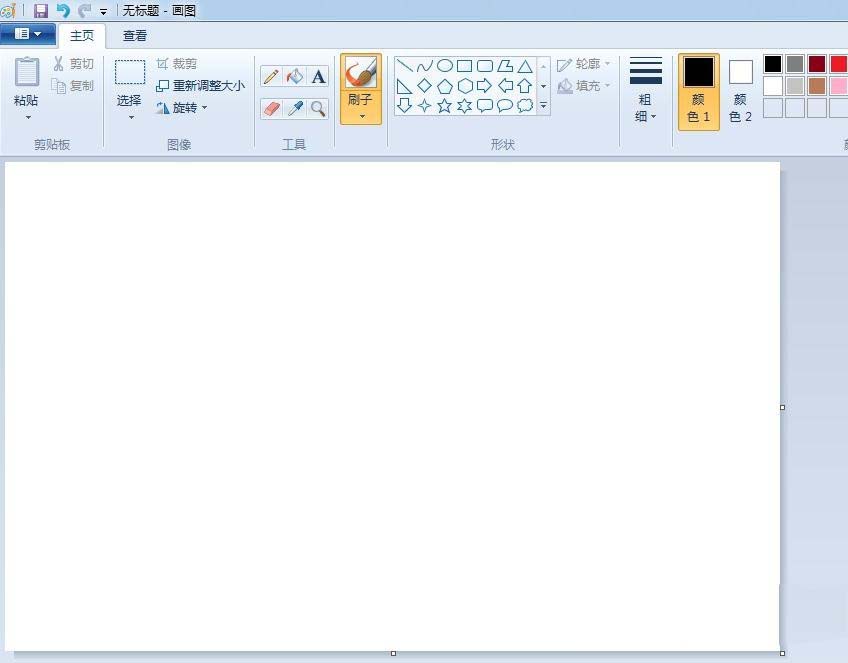The height and width of the screenshot is (663, 848).
Task: Select the Magnifier tool
Action: (x=319, y=109)
